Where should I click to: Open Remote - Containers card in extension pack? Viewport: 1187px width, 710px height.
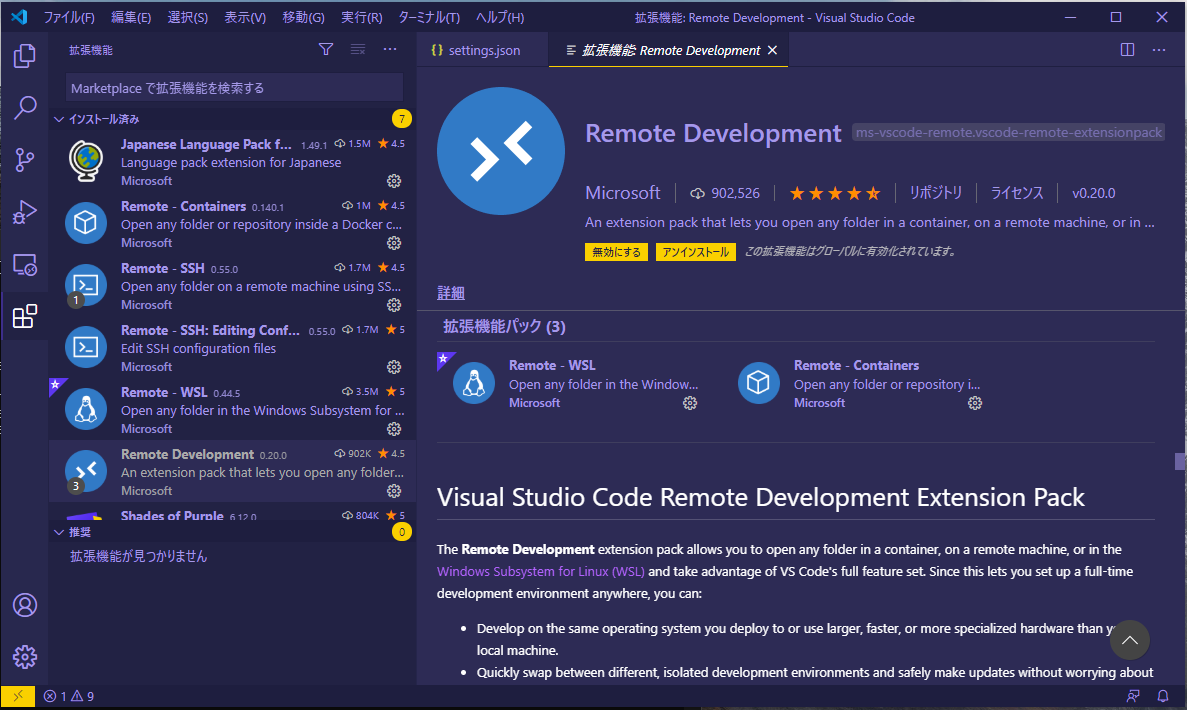click(x=861, y=384)
